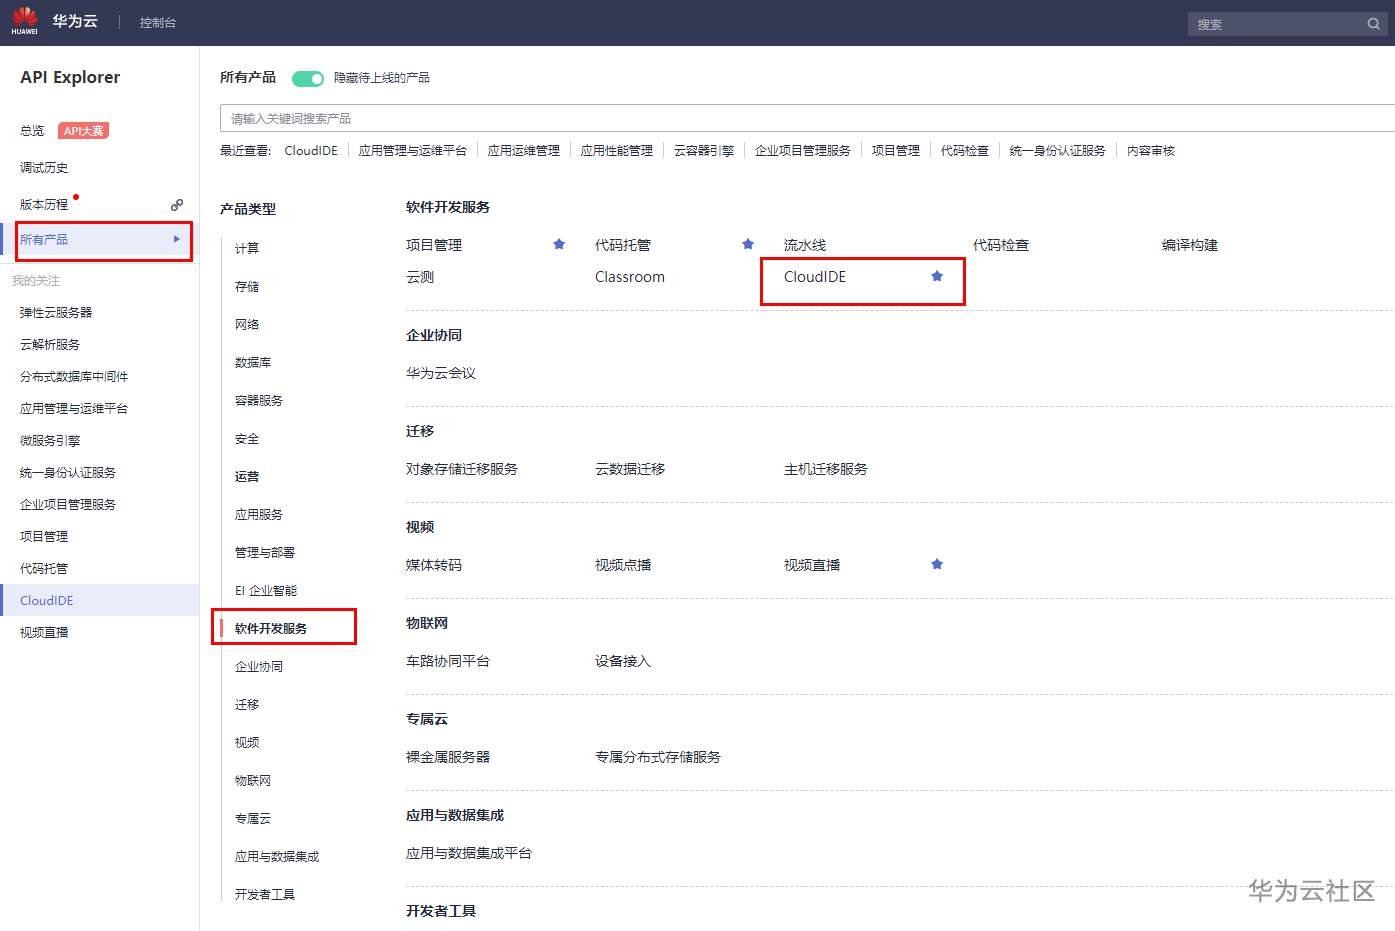Open 编译构建 product
Screen dimensions: 1395x931
tap(1190, 245)
